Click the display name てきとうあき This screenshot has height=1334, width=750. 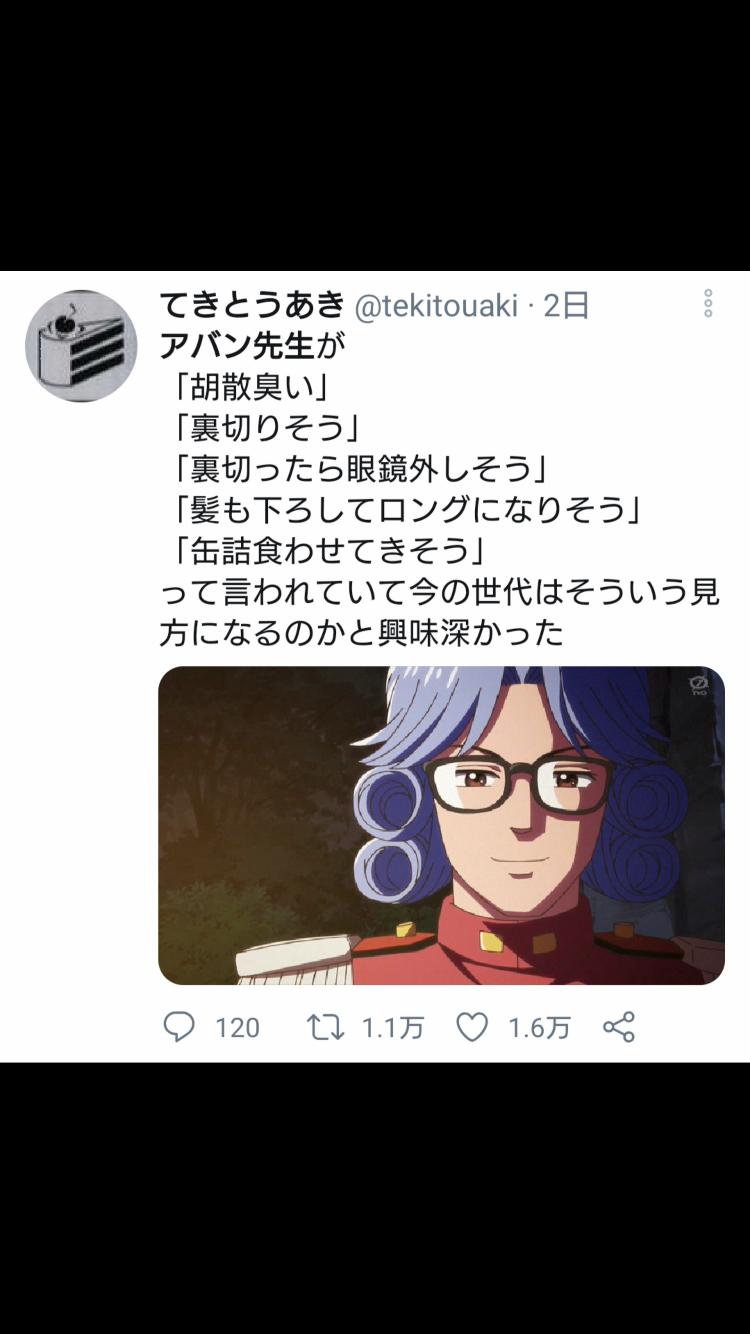[252, 305]
